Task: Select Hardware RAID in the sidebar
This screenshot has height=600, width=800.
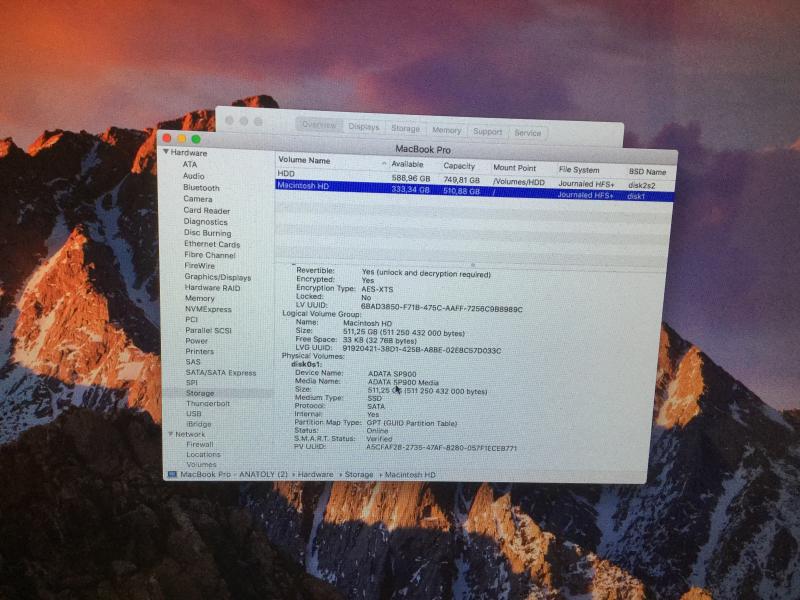Action: coord(212,288)
